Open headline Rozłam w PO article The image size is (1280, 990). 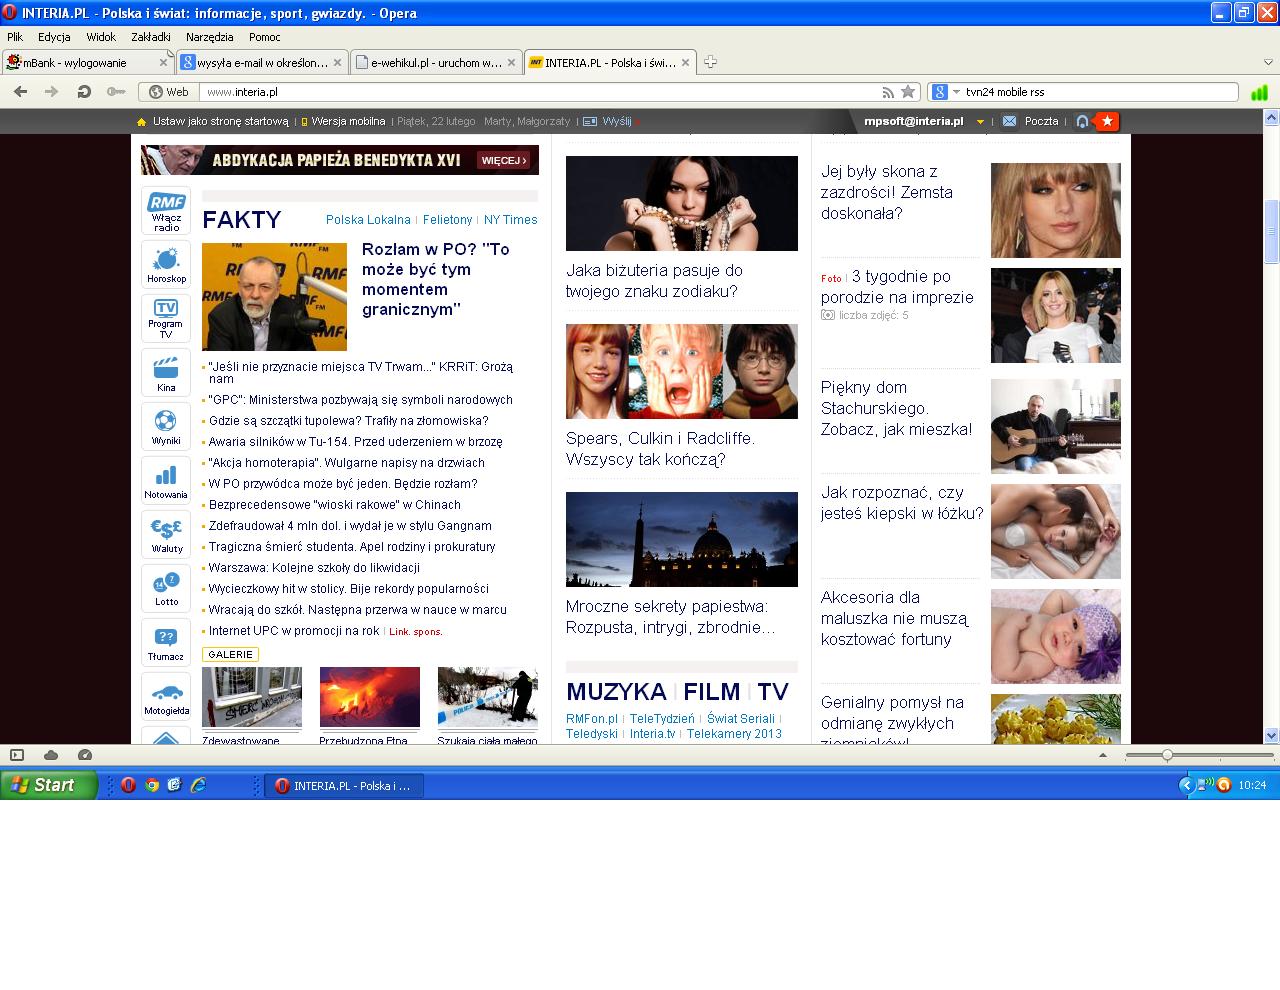[436, 279]
